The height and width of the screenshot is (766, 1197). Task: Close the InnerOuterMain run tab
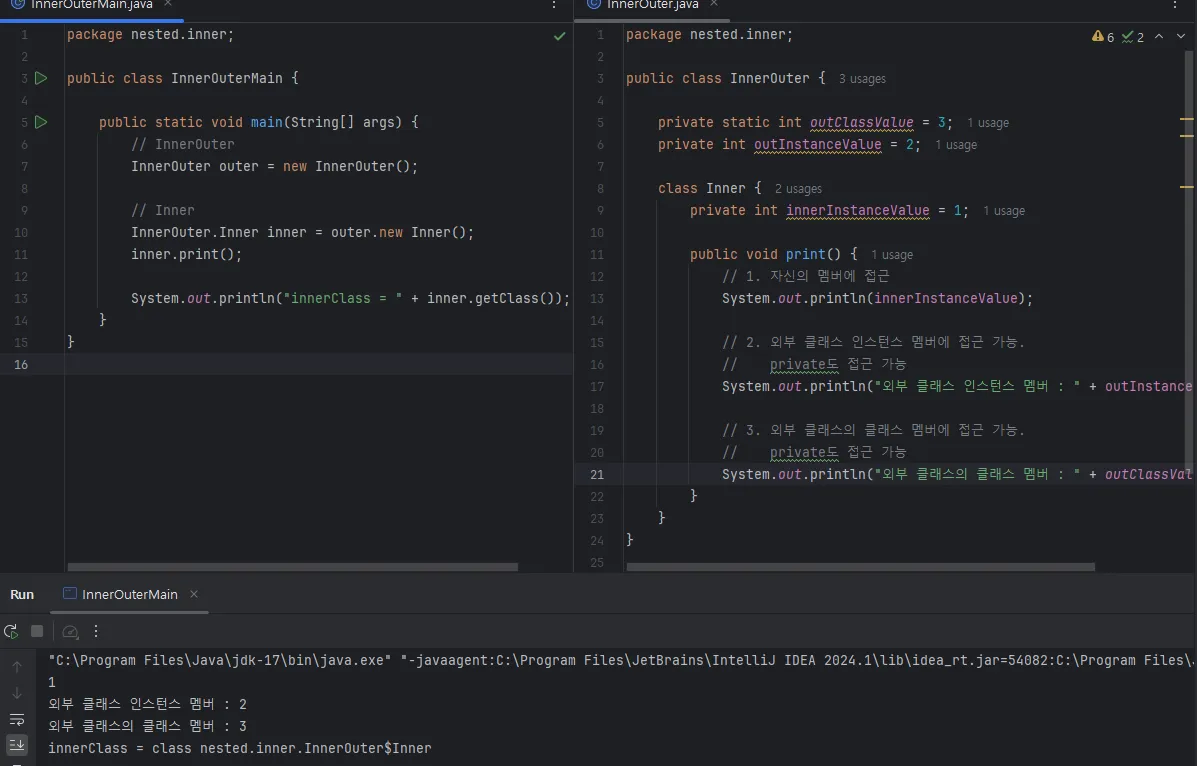coord(194,594)
